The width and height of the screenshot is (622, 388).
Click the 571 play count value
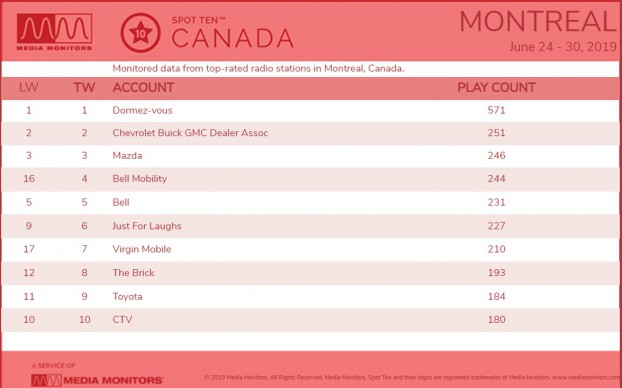click(x=496, y=111)
